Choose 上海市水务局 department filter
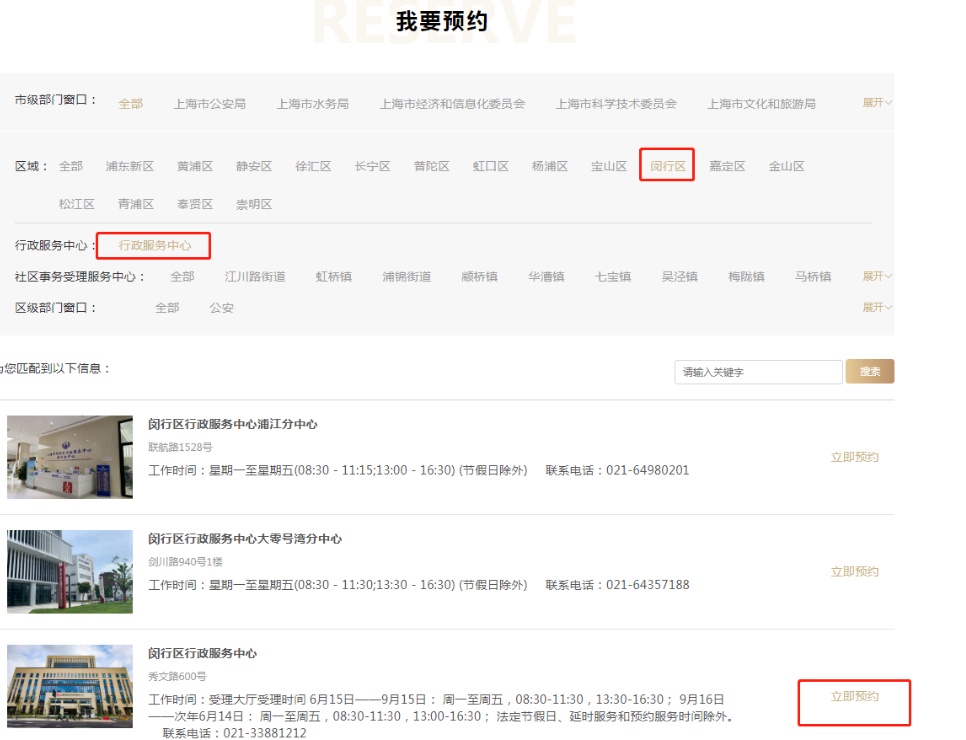The height and width of the screenshot is (740, 966). point(312,103)
